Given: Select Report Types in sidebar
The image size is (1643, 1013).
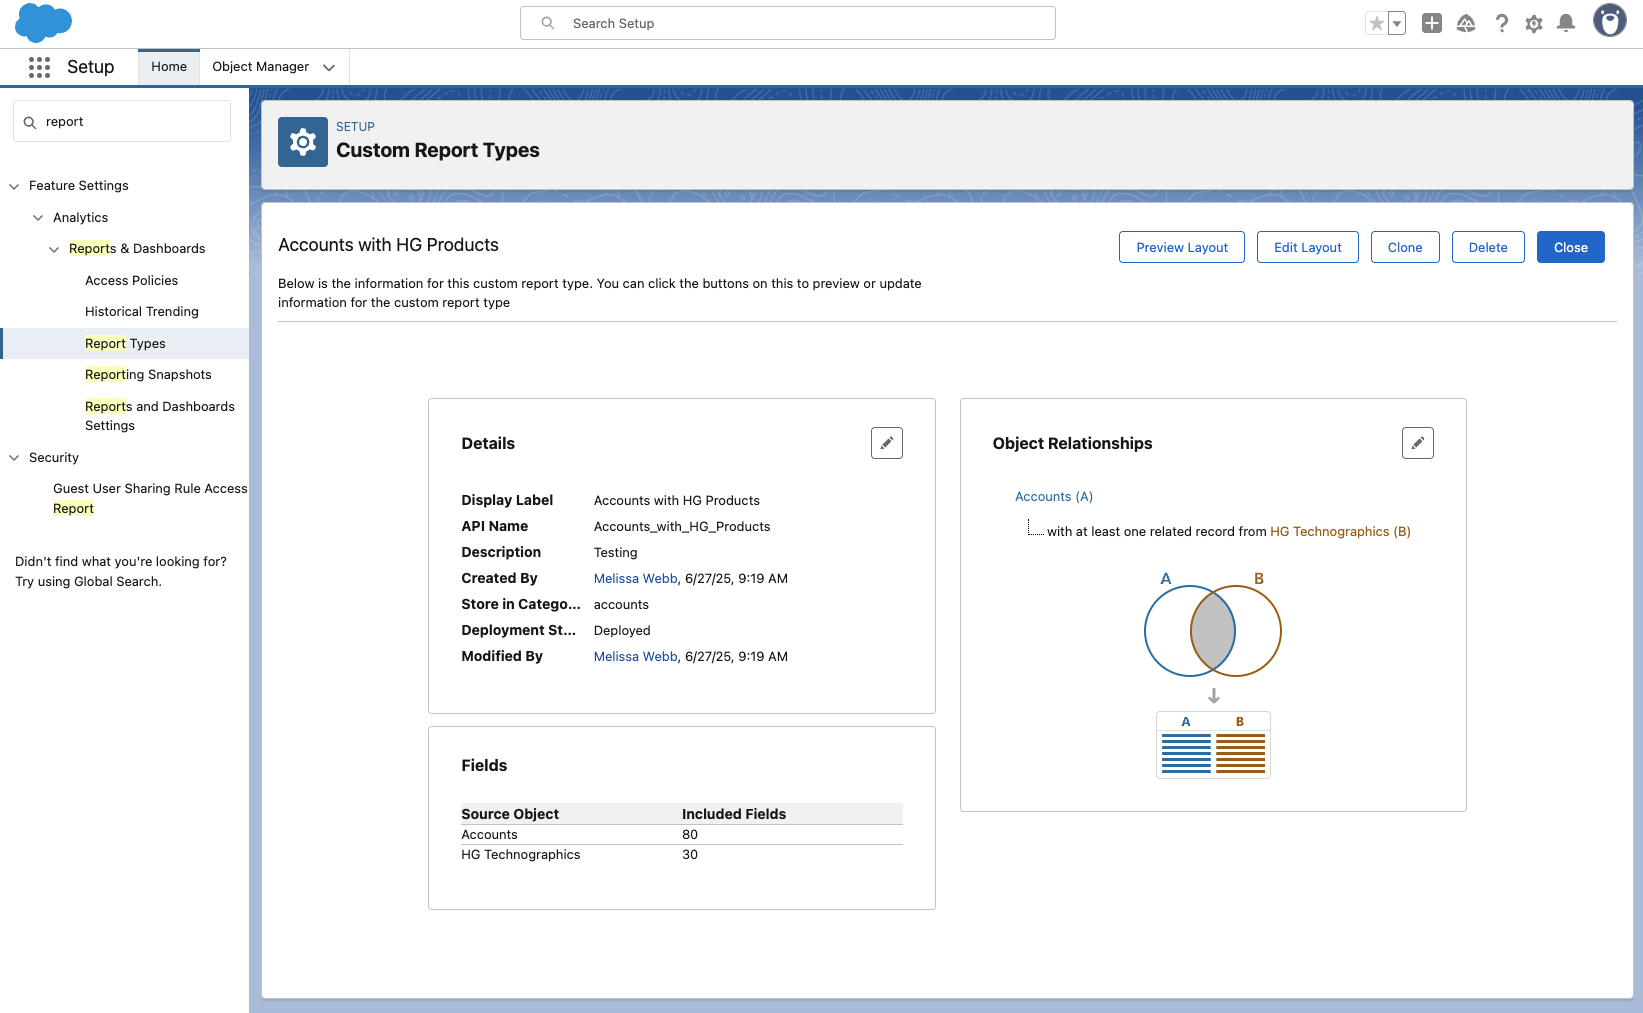Looking at the screenshot, I should coord(125,343).
